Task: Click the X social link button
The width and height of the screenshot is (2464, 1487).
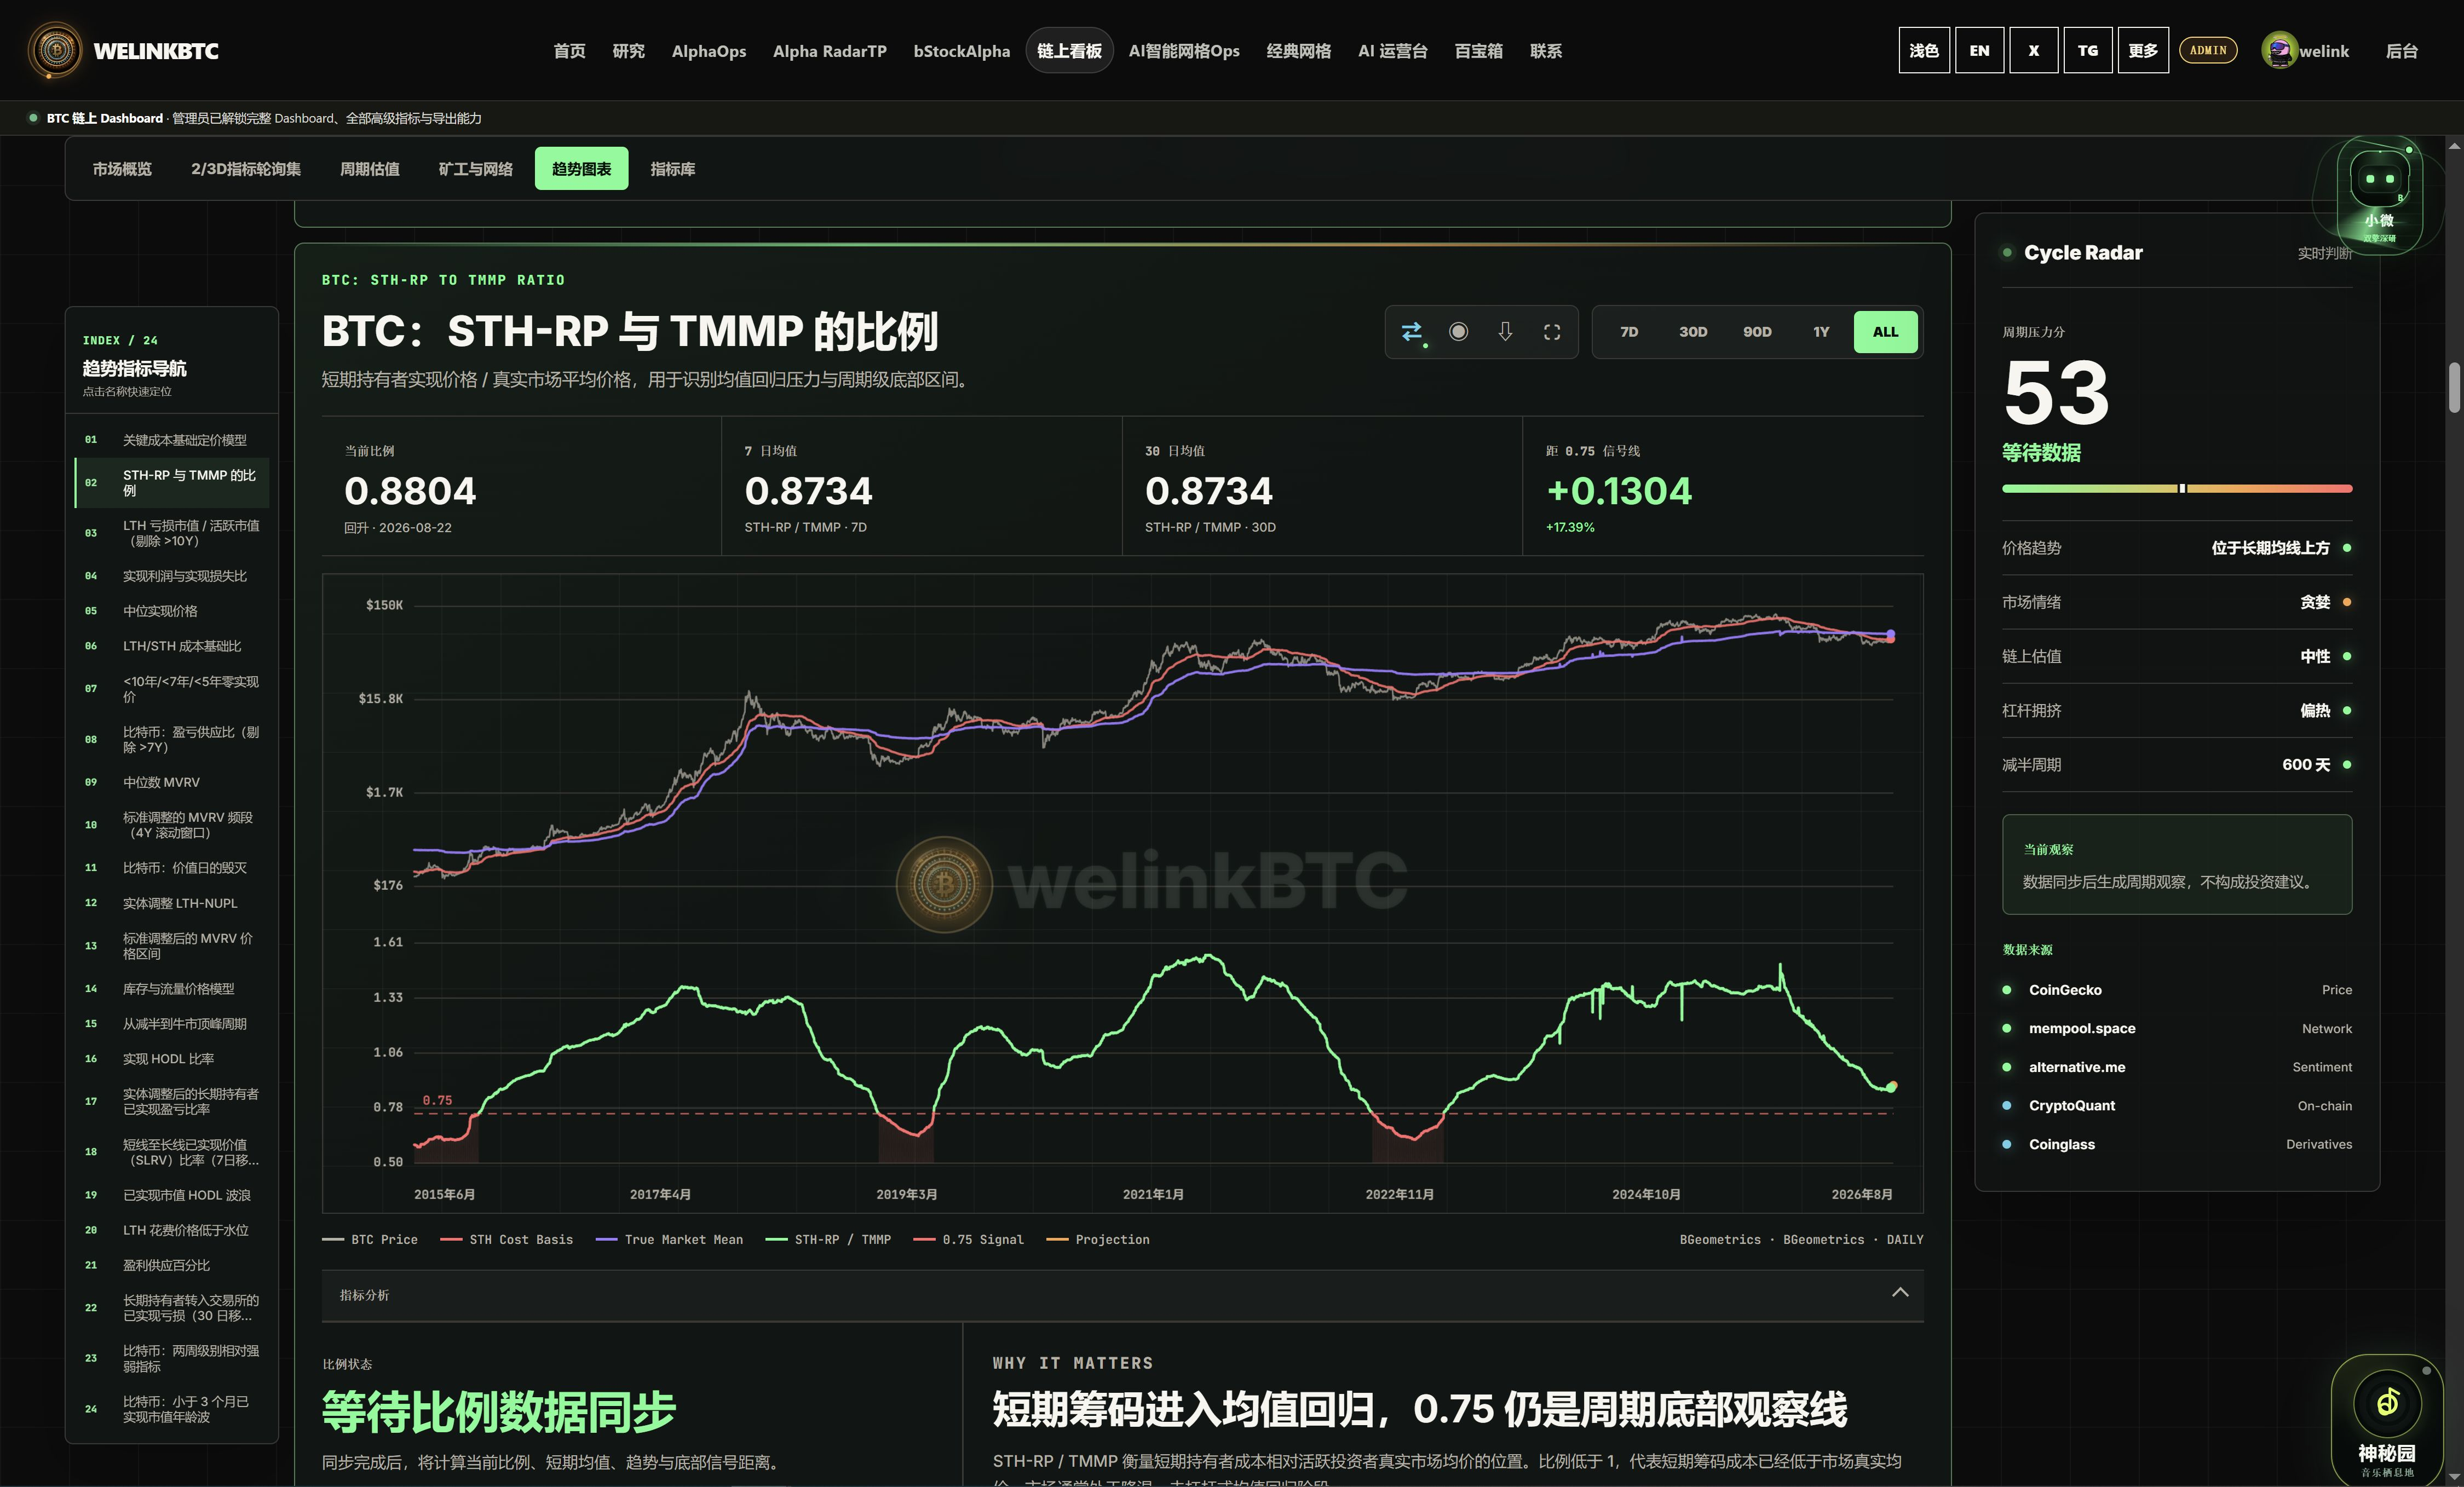Action: 2033,50
